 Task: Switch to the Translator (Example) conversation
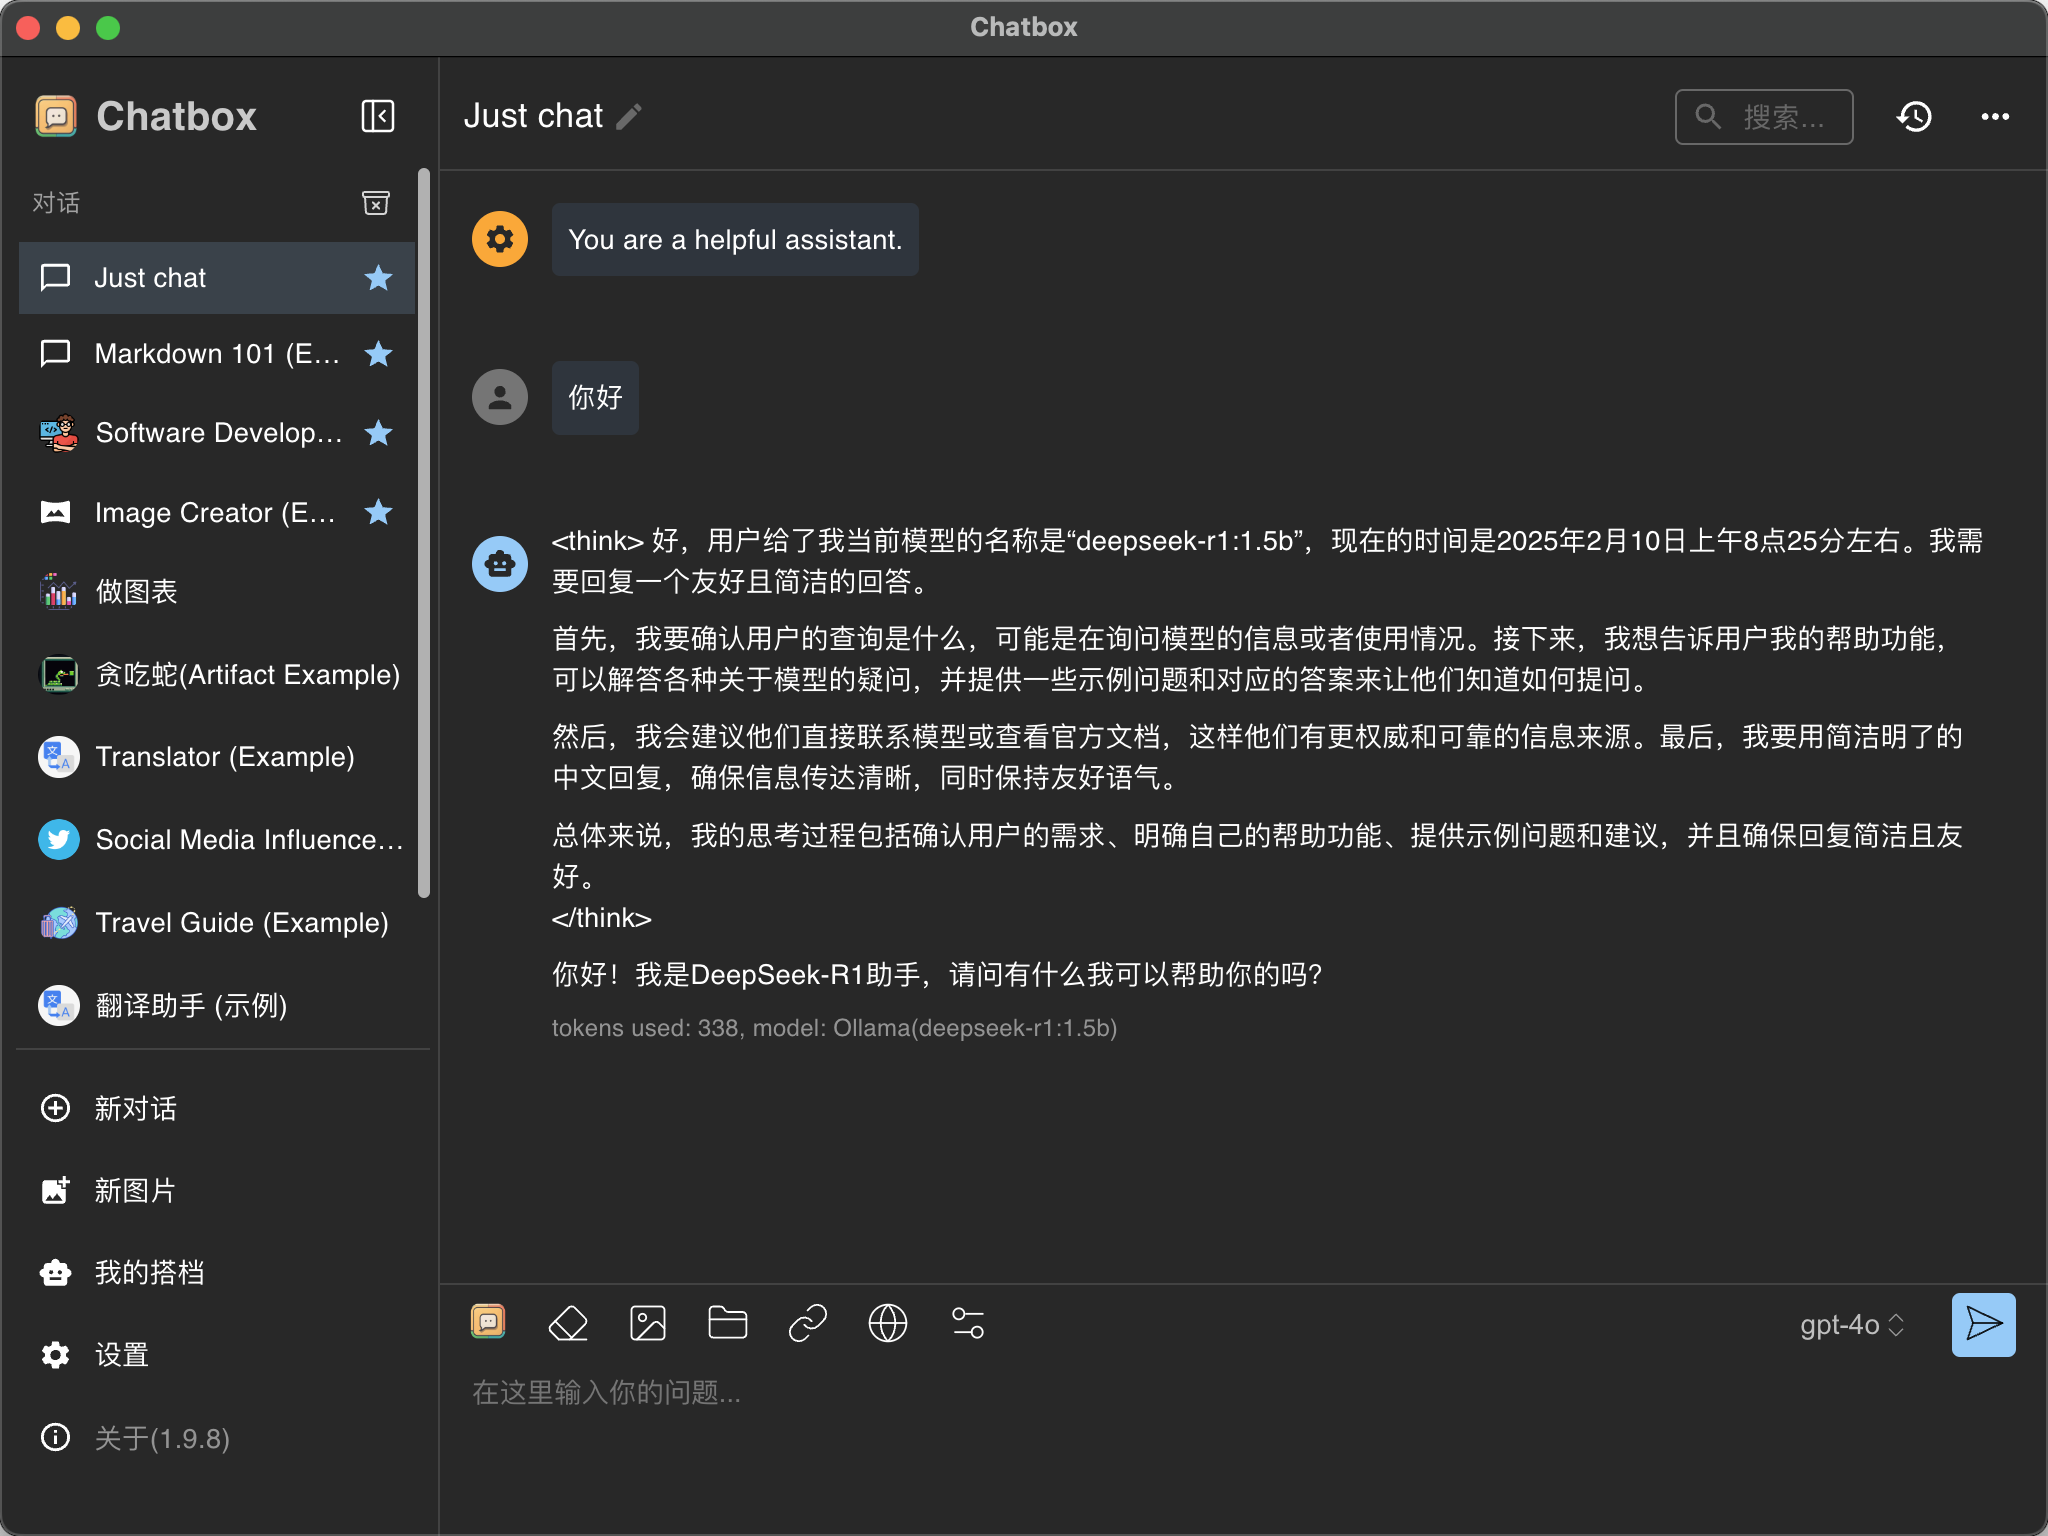tap(224, 757)
